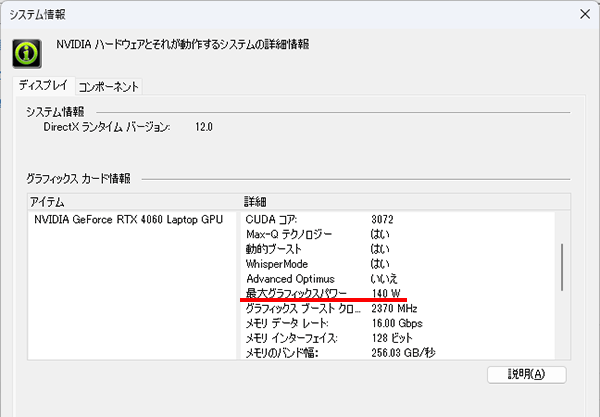600x417 pixels.
Task: Click the DirectX version value 12.0
Action: (204, 127)
